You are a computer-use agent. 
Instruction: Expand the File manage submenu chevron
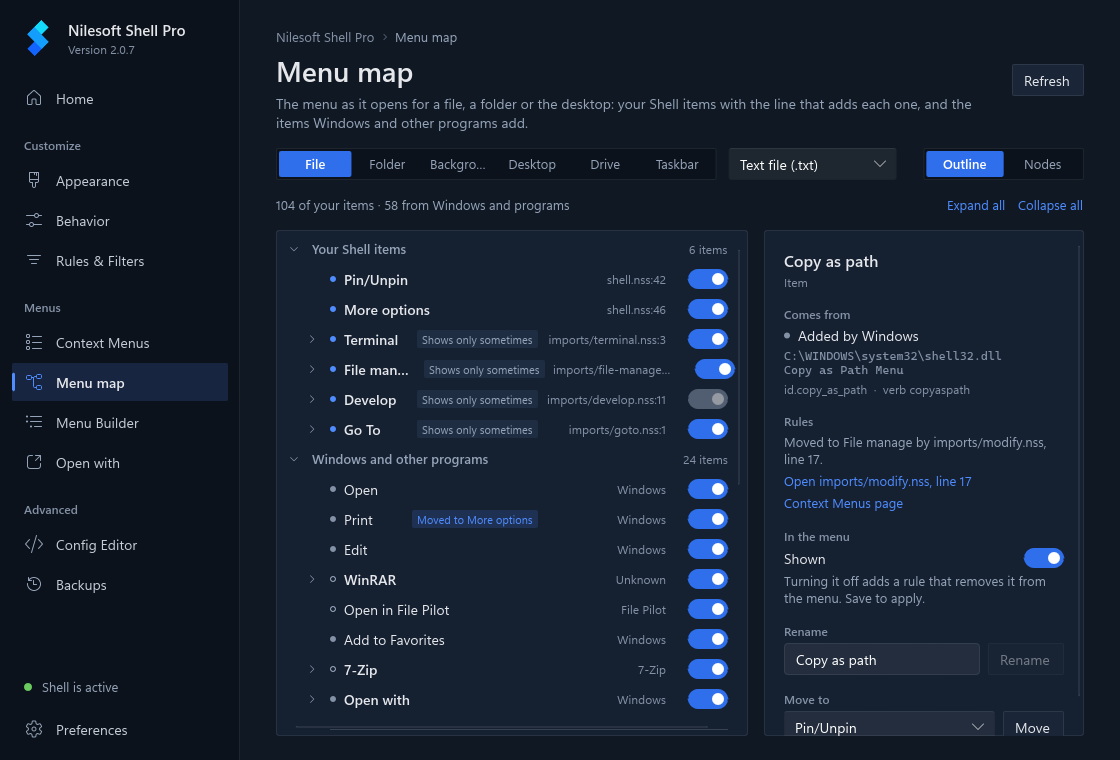(x=312, y=369)
